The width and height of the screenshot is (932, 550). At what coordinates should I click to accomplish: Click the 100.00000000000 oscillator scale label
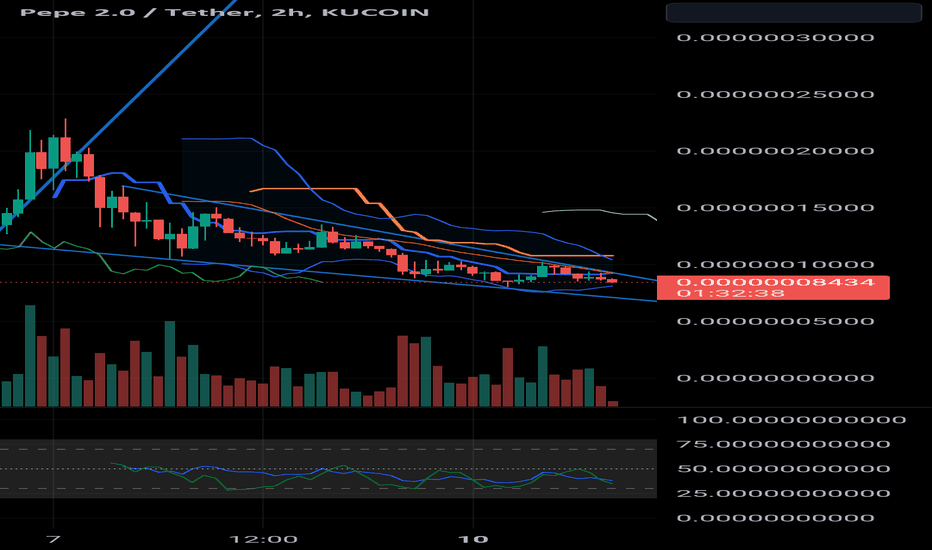tap(791, 420)
